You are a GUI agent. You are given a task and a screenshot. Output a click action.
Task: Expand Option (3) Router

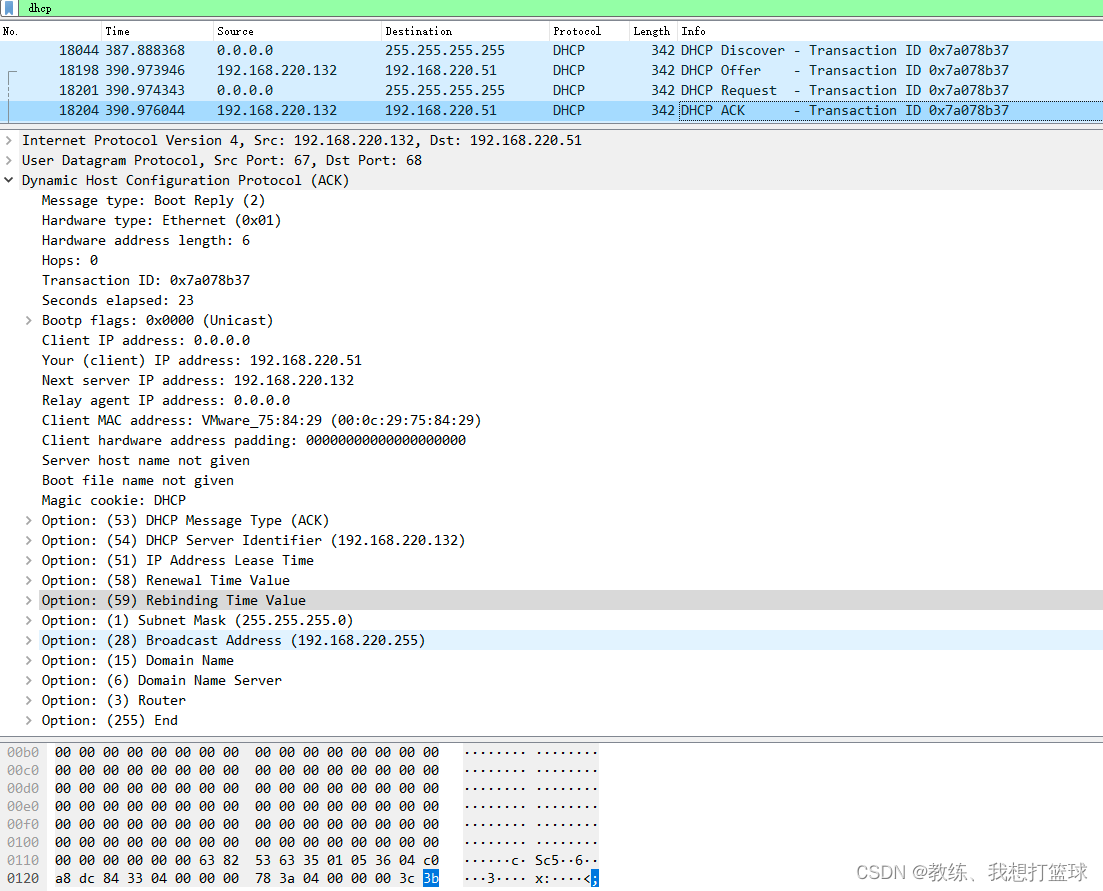point(27,700)
